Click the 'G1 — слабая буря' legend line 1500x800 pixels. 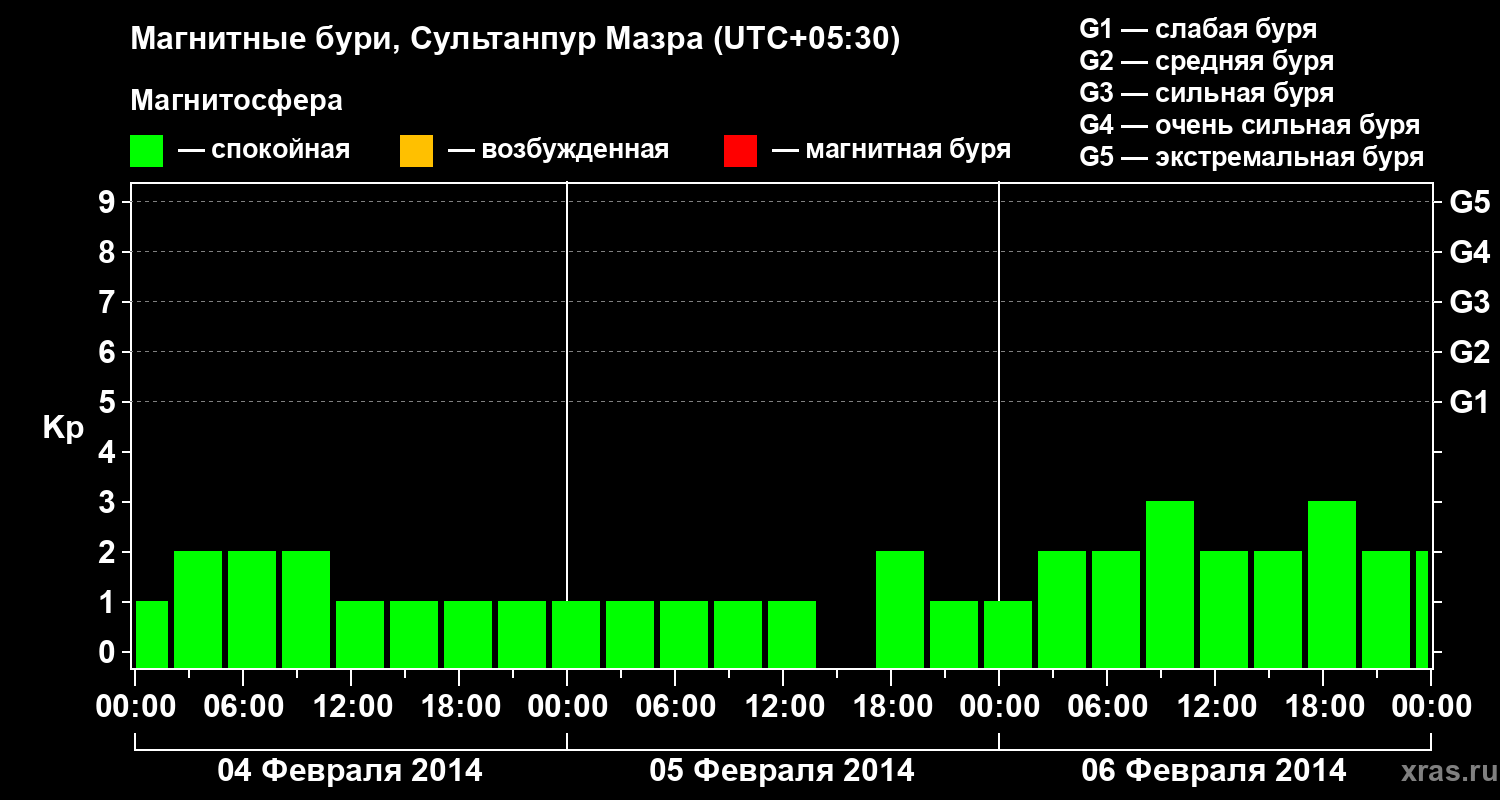point(1198,29)
